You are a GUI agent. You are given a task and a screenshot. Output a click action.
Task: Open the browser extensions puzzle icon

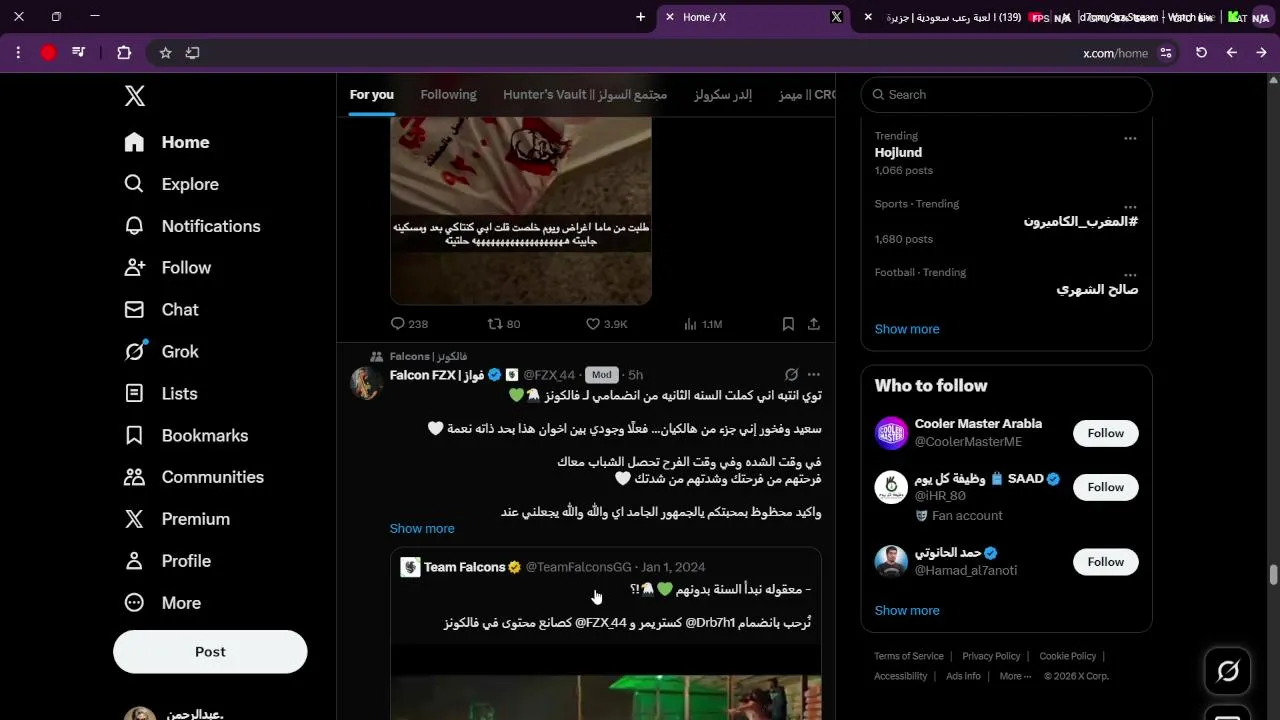[x=124, y=53]
